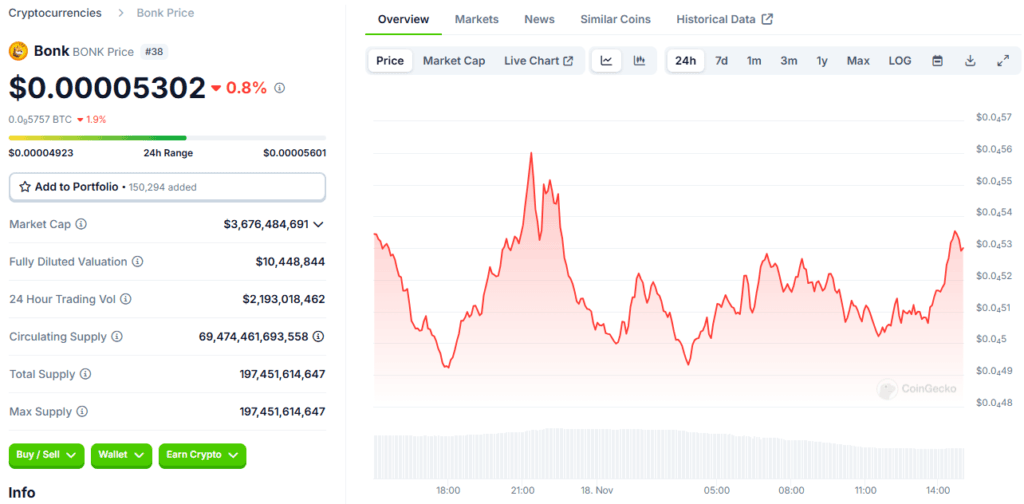The height and width of the screenshot is (504, 1024).
Task: Open the Earn Crypto dropdown
Action: 202,455
